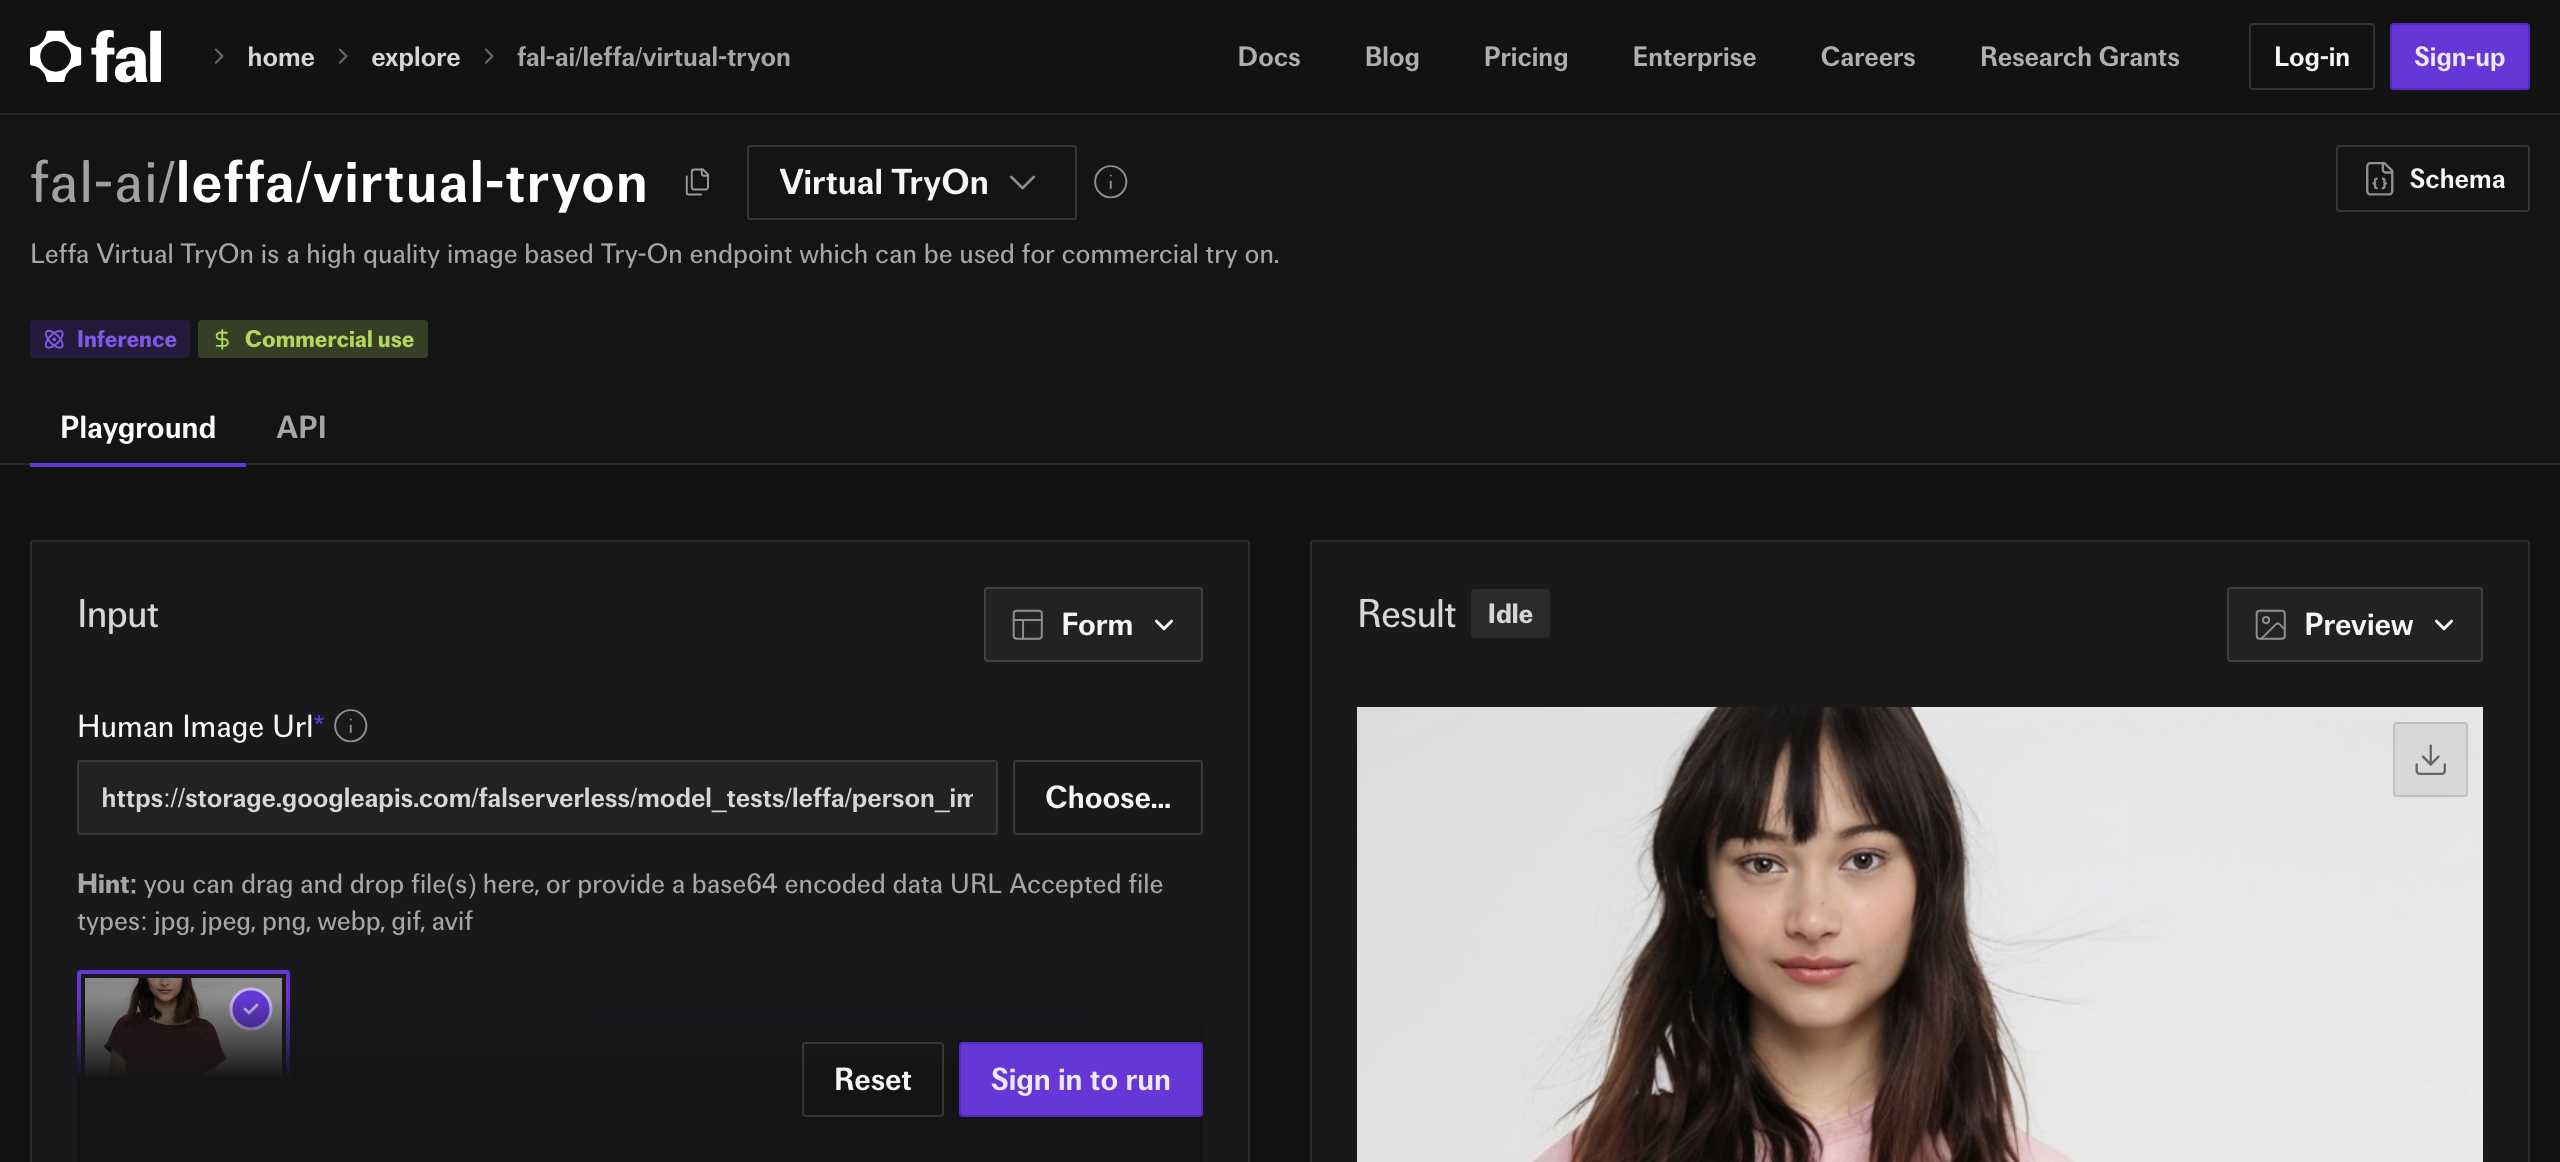Open the Pricing page link
This screenshot has height=1162, width=2560.
coord(1525,57)
